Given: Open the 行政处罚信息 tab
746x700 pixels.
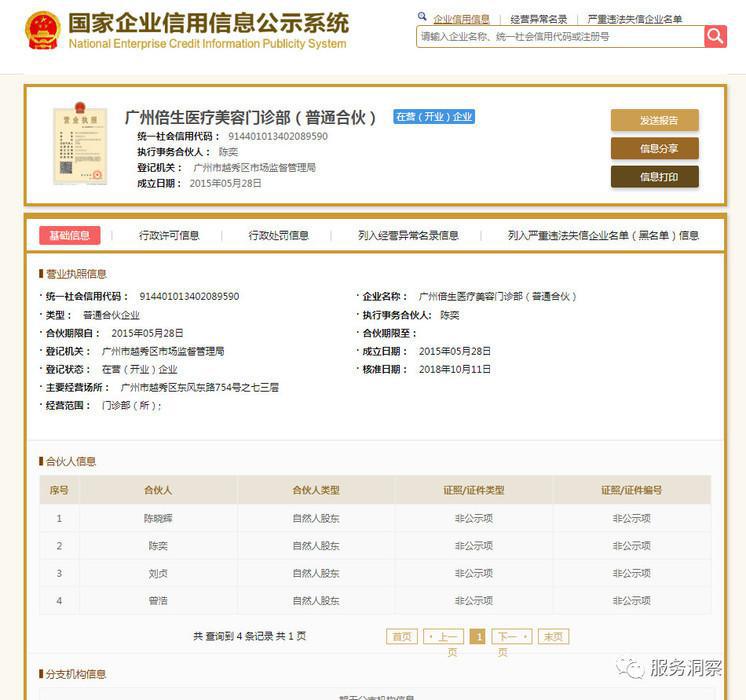Looking at the screenshot, I should pos(279,235).
